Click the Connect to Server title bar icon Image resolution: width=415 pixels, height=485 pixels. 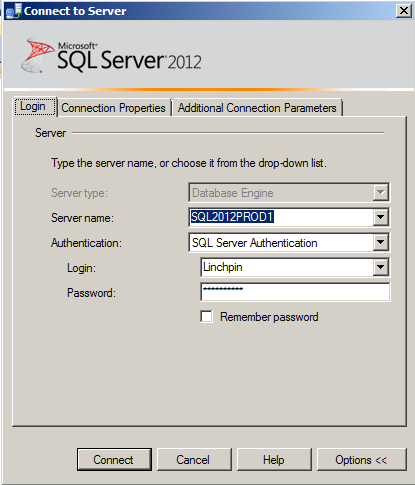point(14,11)
